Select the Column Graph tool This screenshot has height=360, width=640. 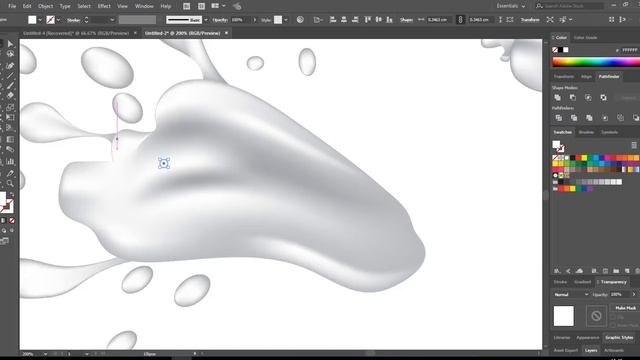(x=10, y=162)
